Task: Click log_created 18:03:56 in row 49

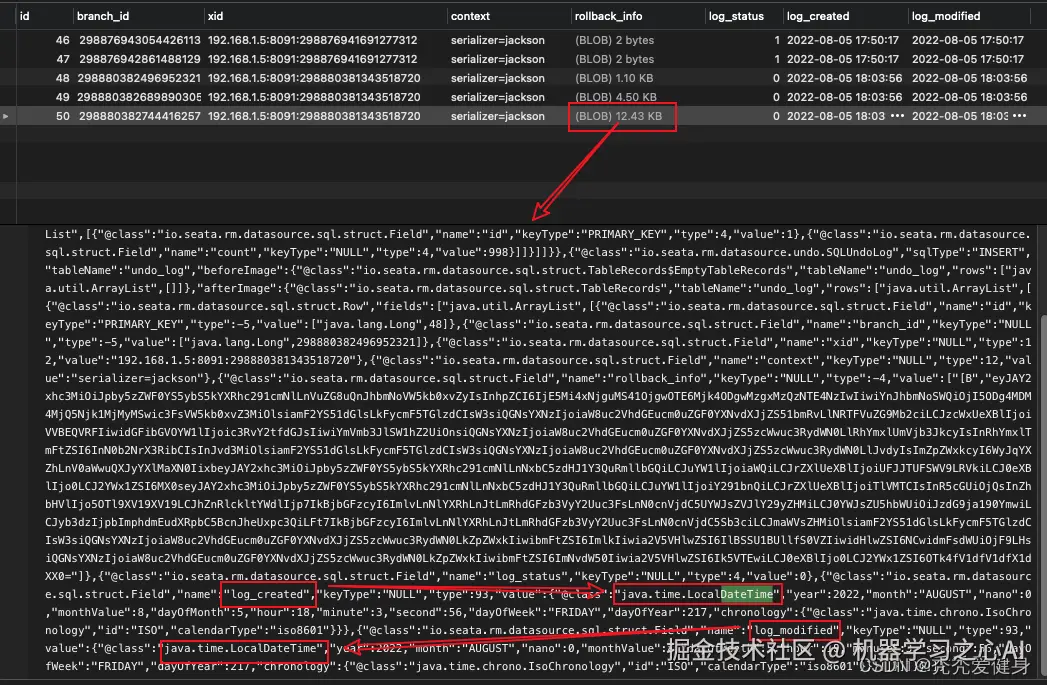Action: pos(844,97)
